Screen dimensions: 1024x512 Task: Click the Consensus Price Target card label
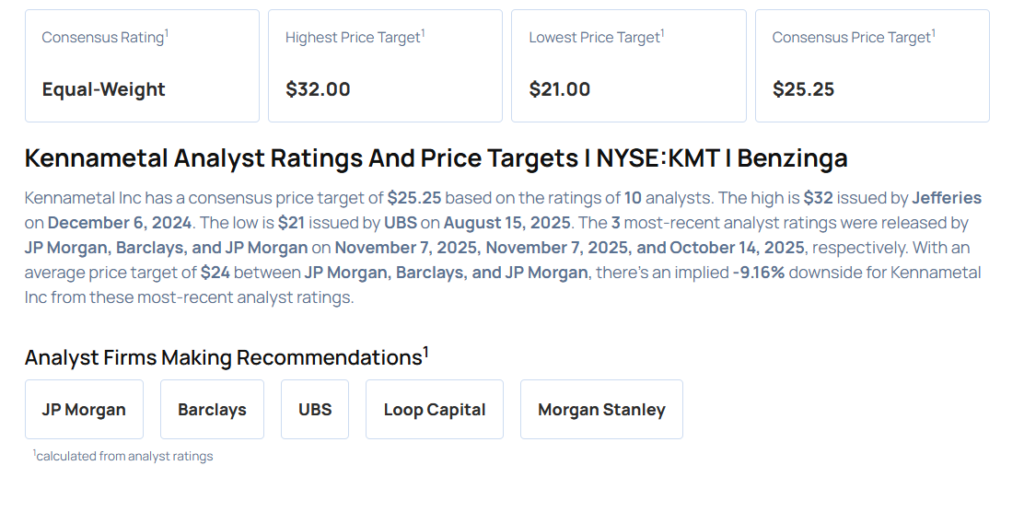click(x=853, y=38)
